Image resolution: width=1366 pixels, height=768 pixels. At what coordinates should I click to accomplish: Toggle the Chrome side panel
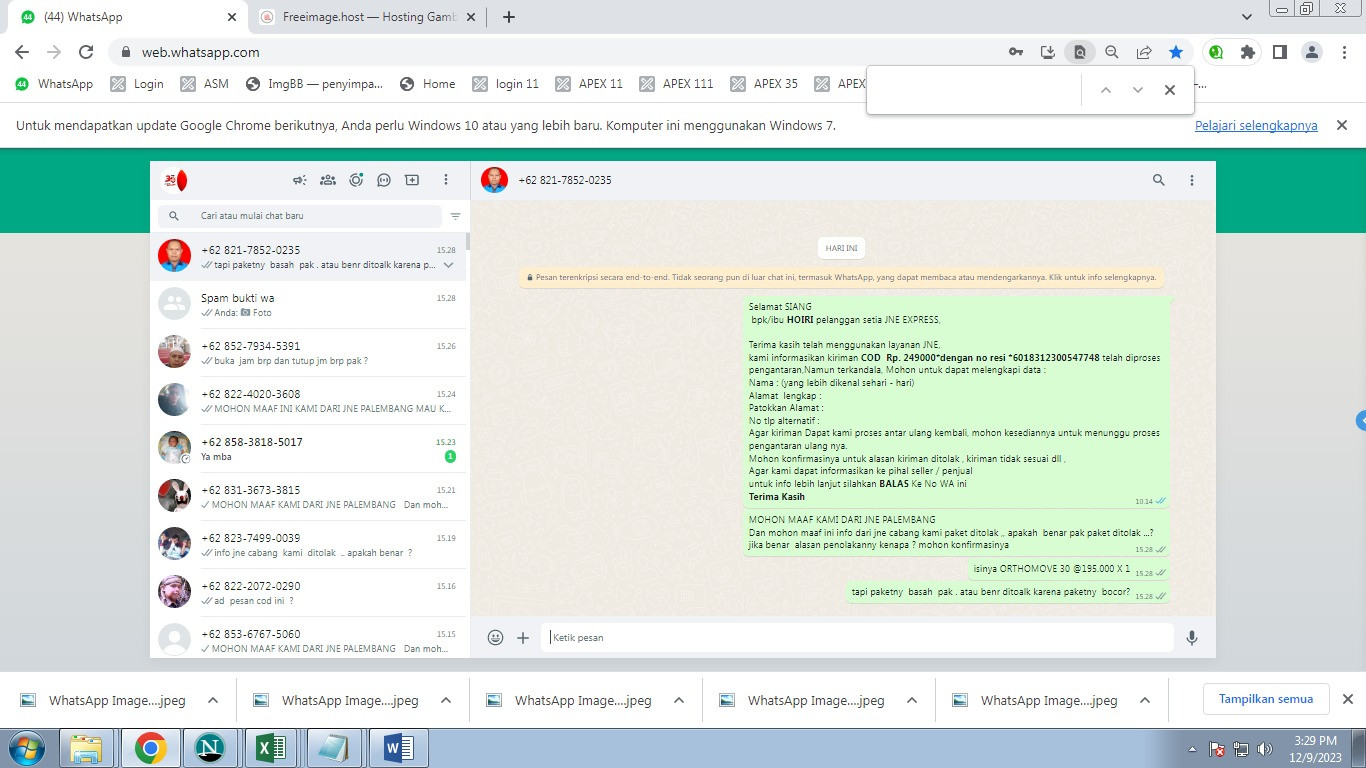[x=1279, y=52]
